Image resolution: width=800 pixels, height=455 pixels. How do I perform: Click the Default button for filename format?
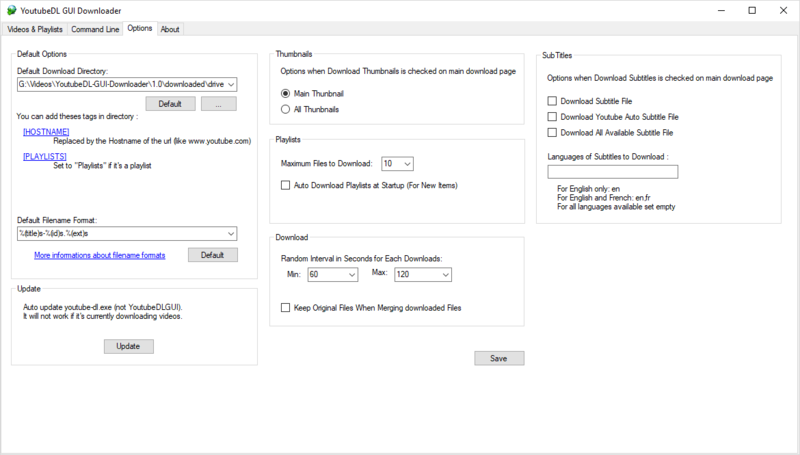point(212,255)
